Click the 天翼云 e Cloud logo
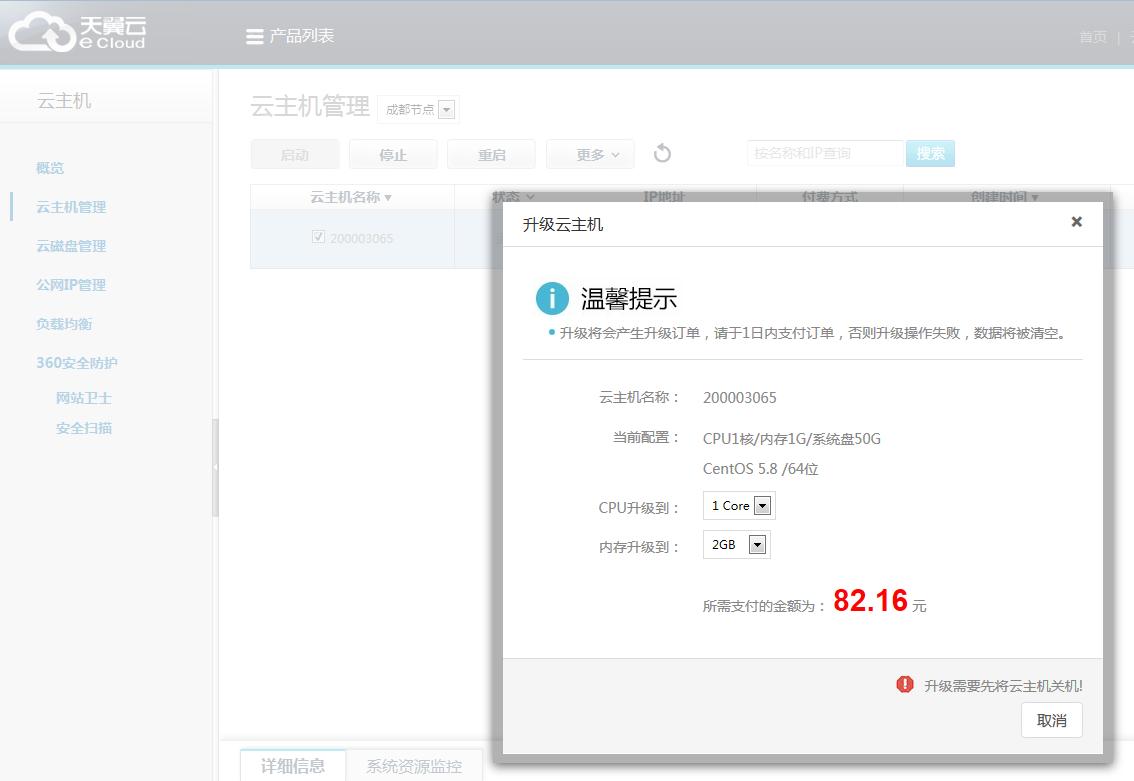The height and width of the screenshot is (781, 1134). click(x=78, y=31)
